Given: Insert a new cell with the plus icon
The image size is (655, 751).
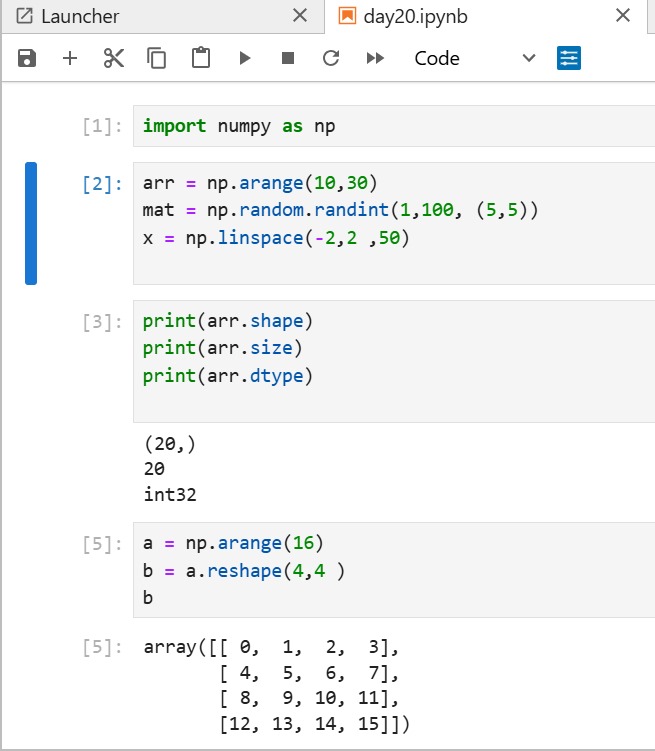Looking at the screenshot, I should pos(70,58).
